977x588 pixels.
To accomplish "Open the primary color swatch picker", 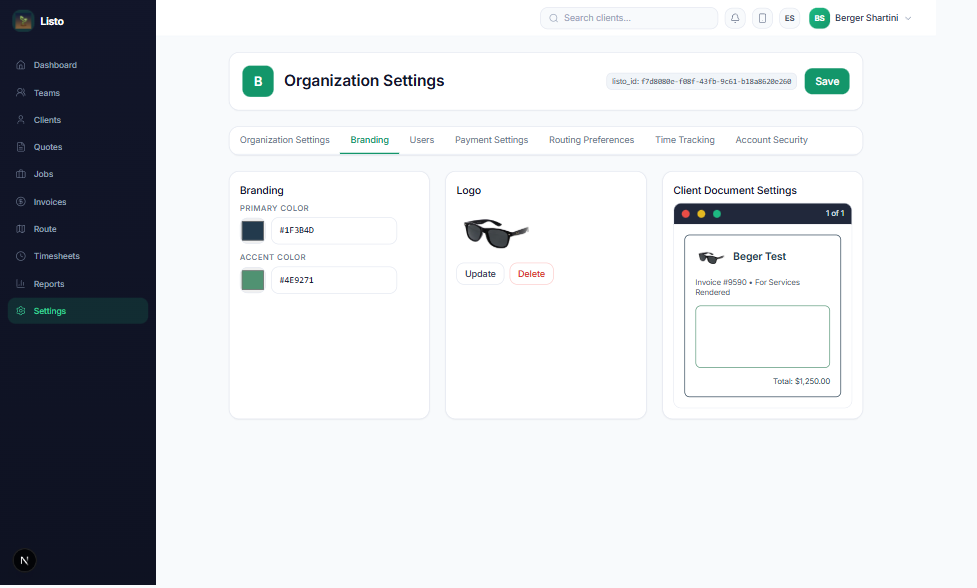I will click(252, 230).
